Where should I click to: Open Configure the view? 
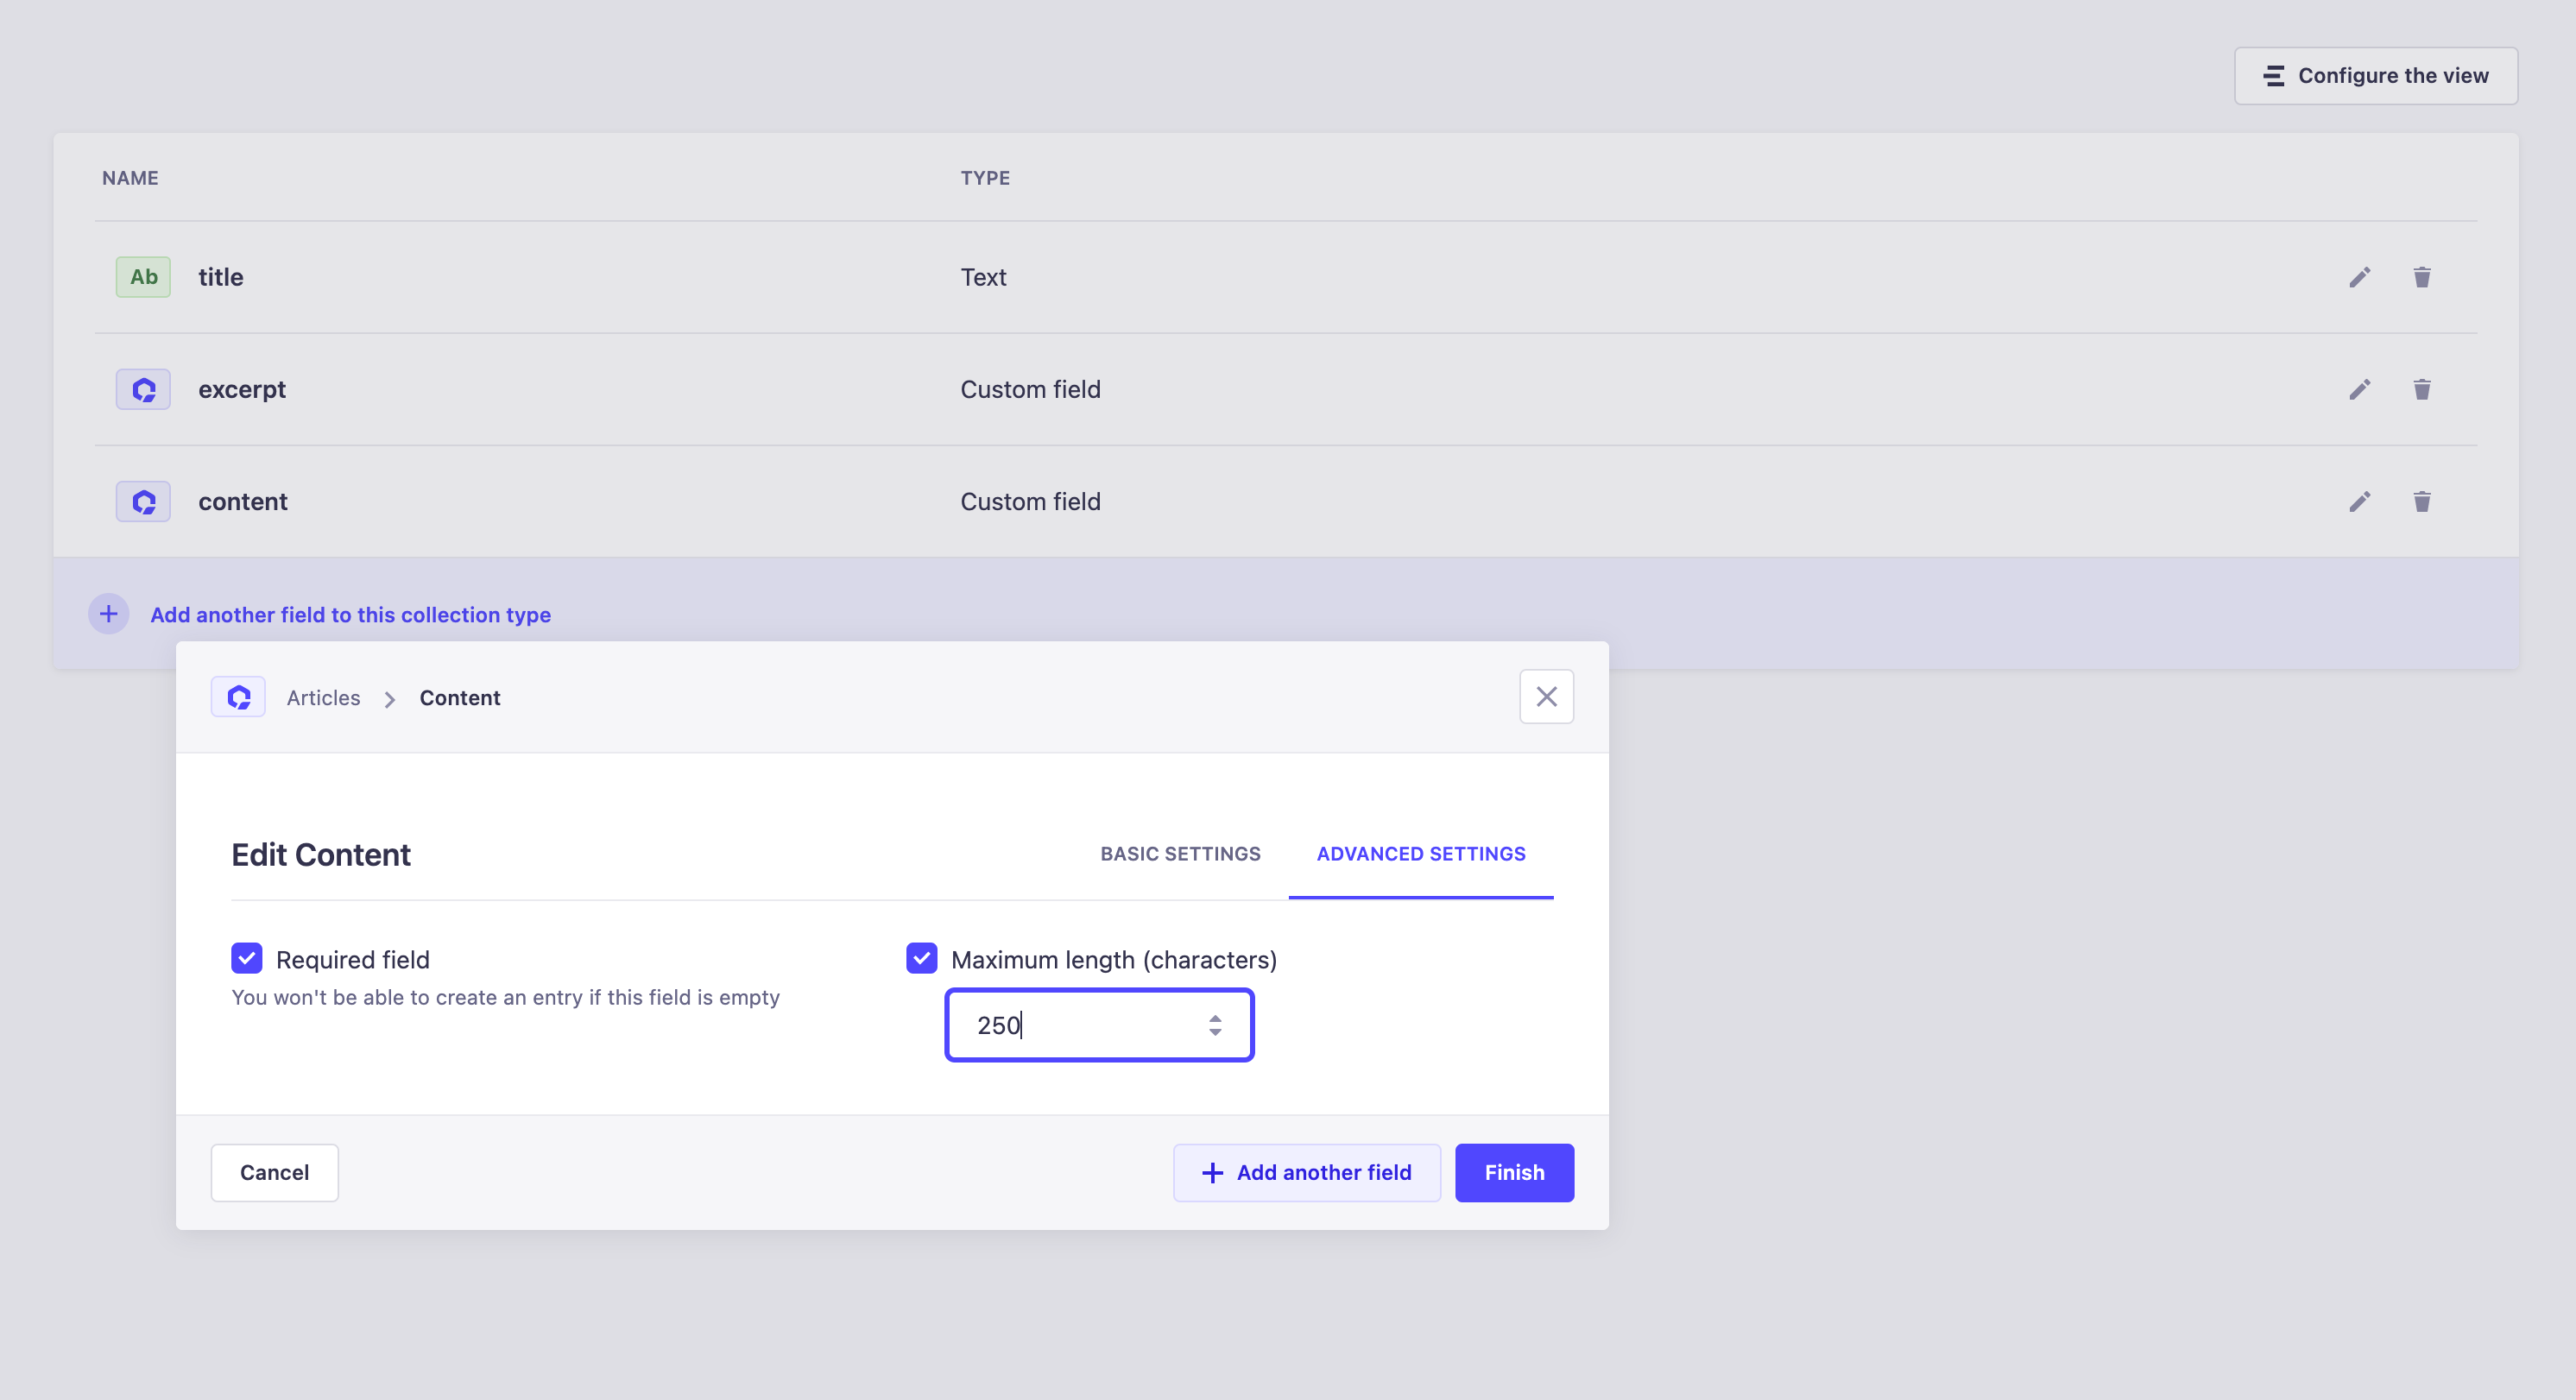pos(2376,75)
